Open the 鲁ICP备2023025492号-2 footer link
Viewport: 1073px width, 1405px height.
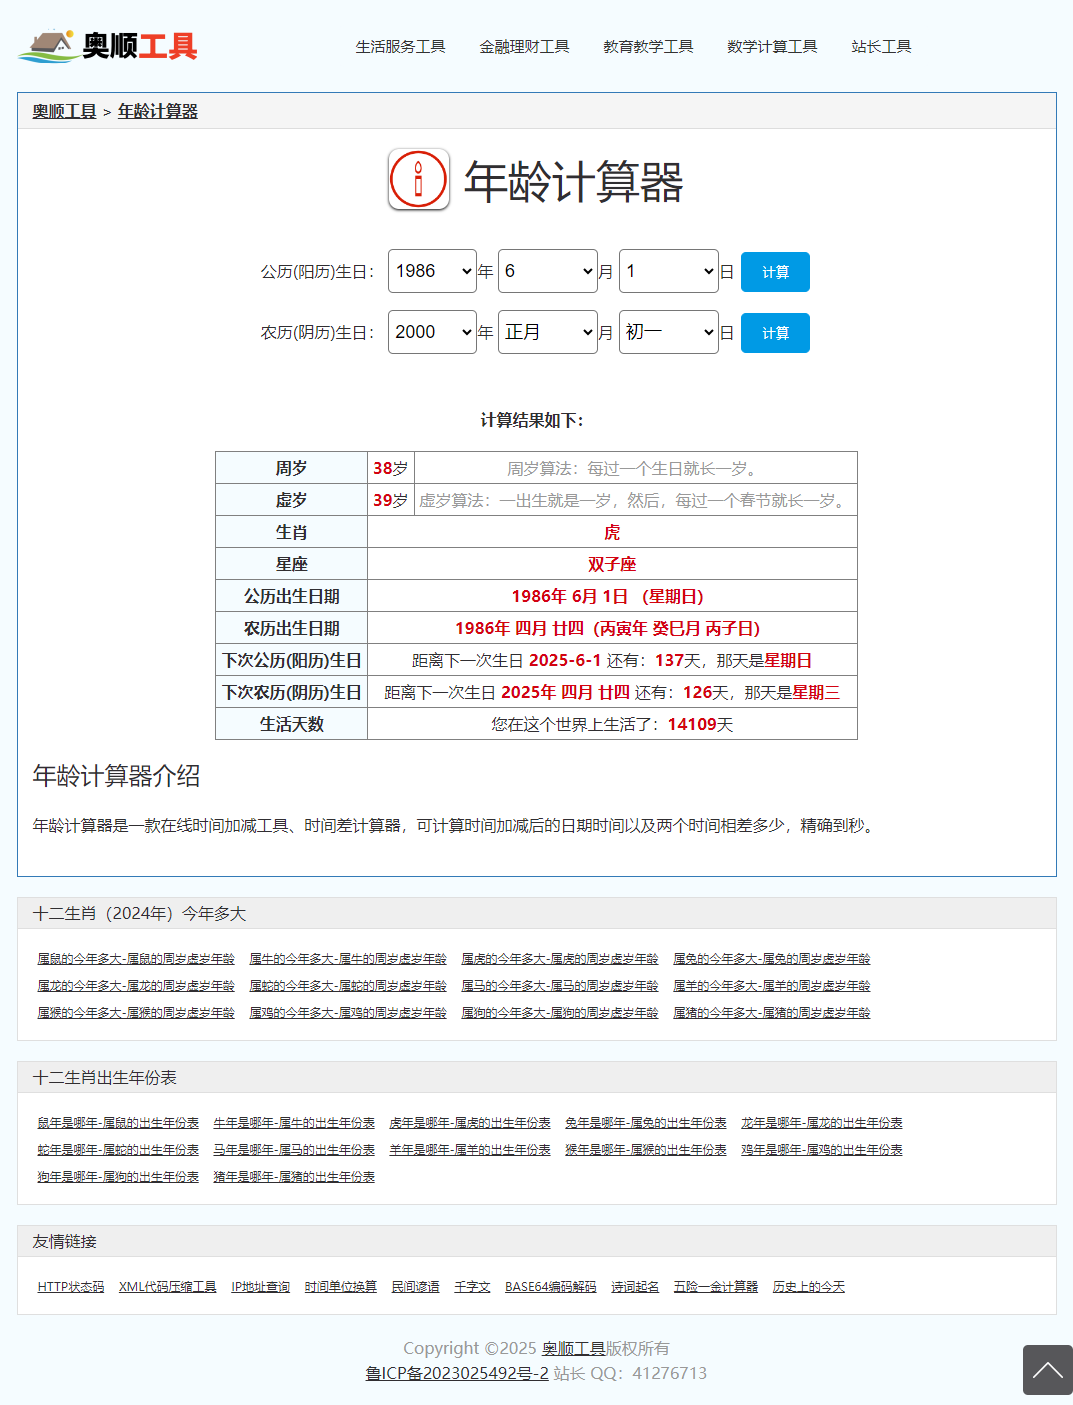[457, 1373]
